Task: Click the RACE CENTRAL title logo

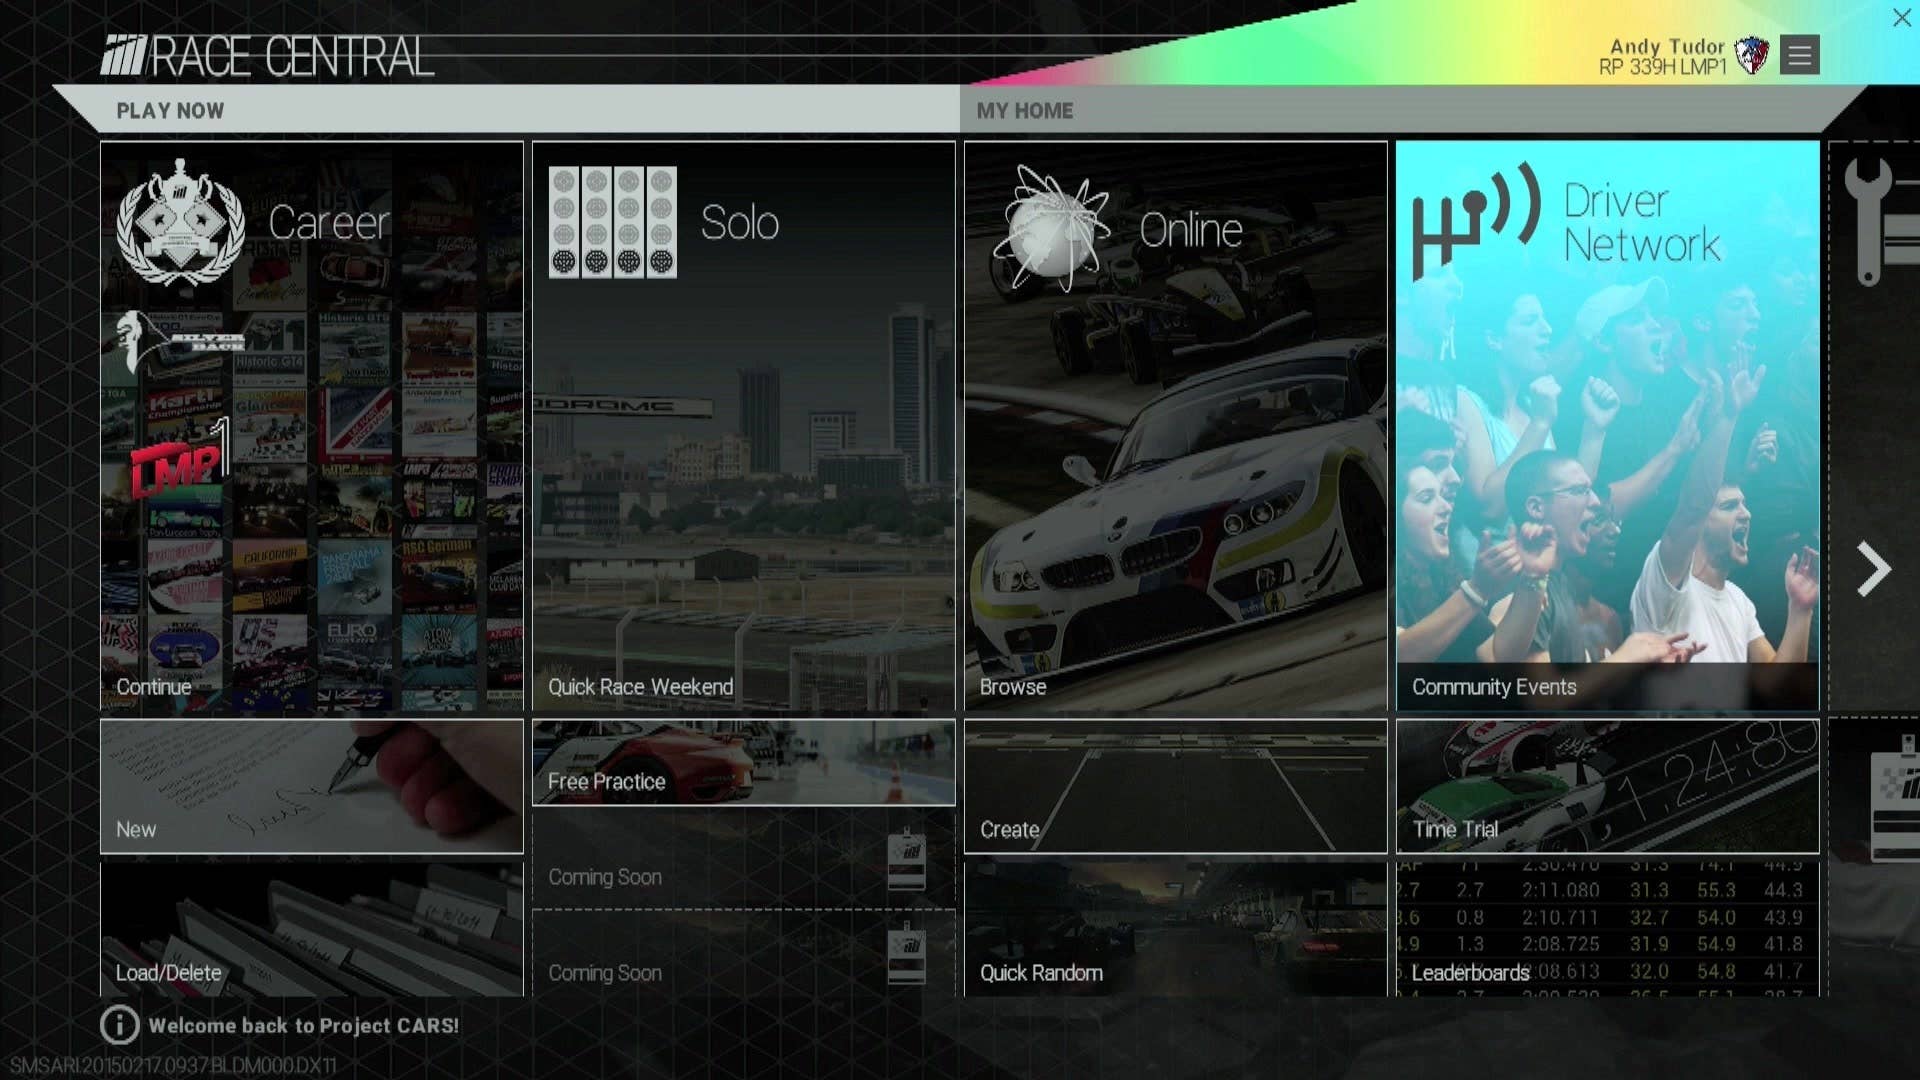Action: coord(267,57)
